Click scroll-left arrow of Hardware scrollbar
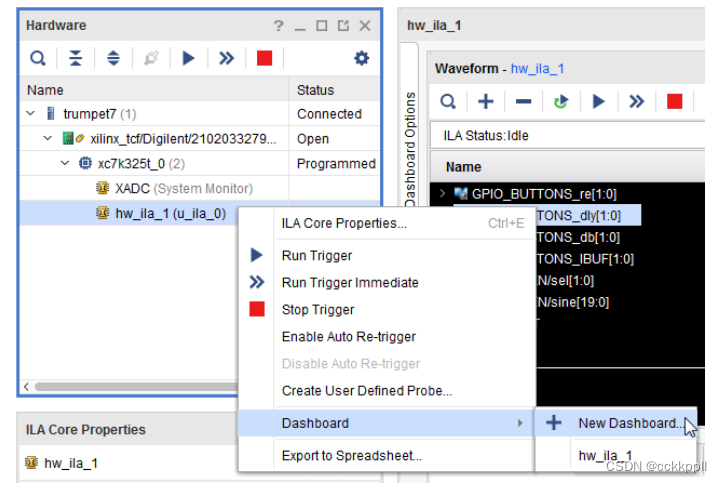 point(26,386)
